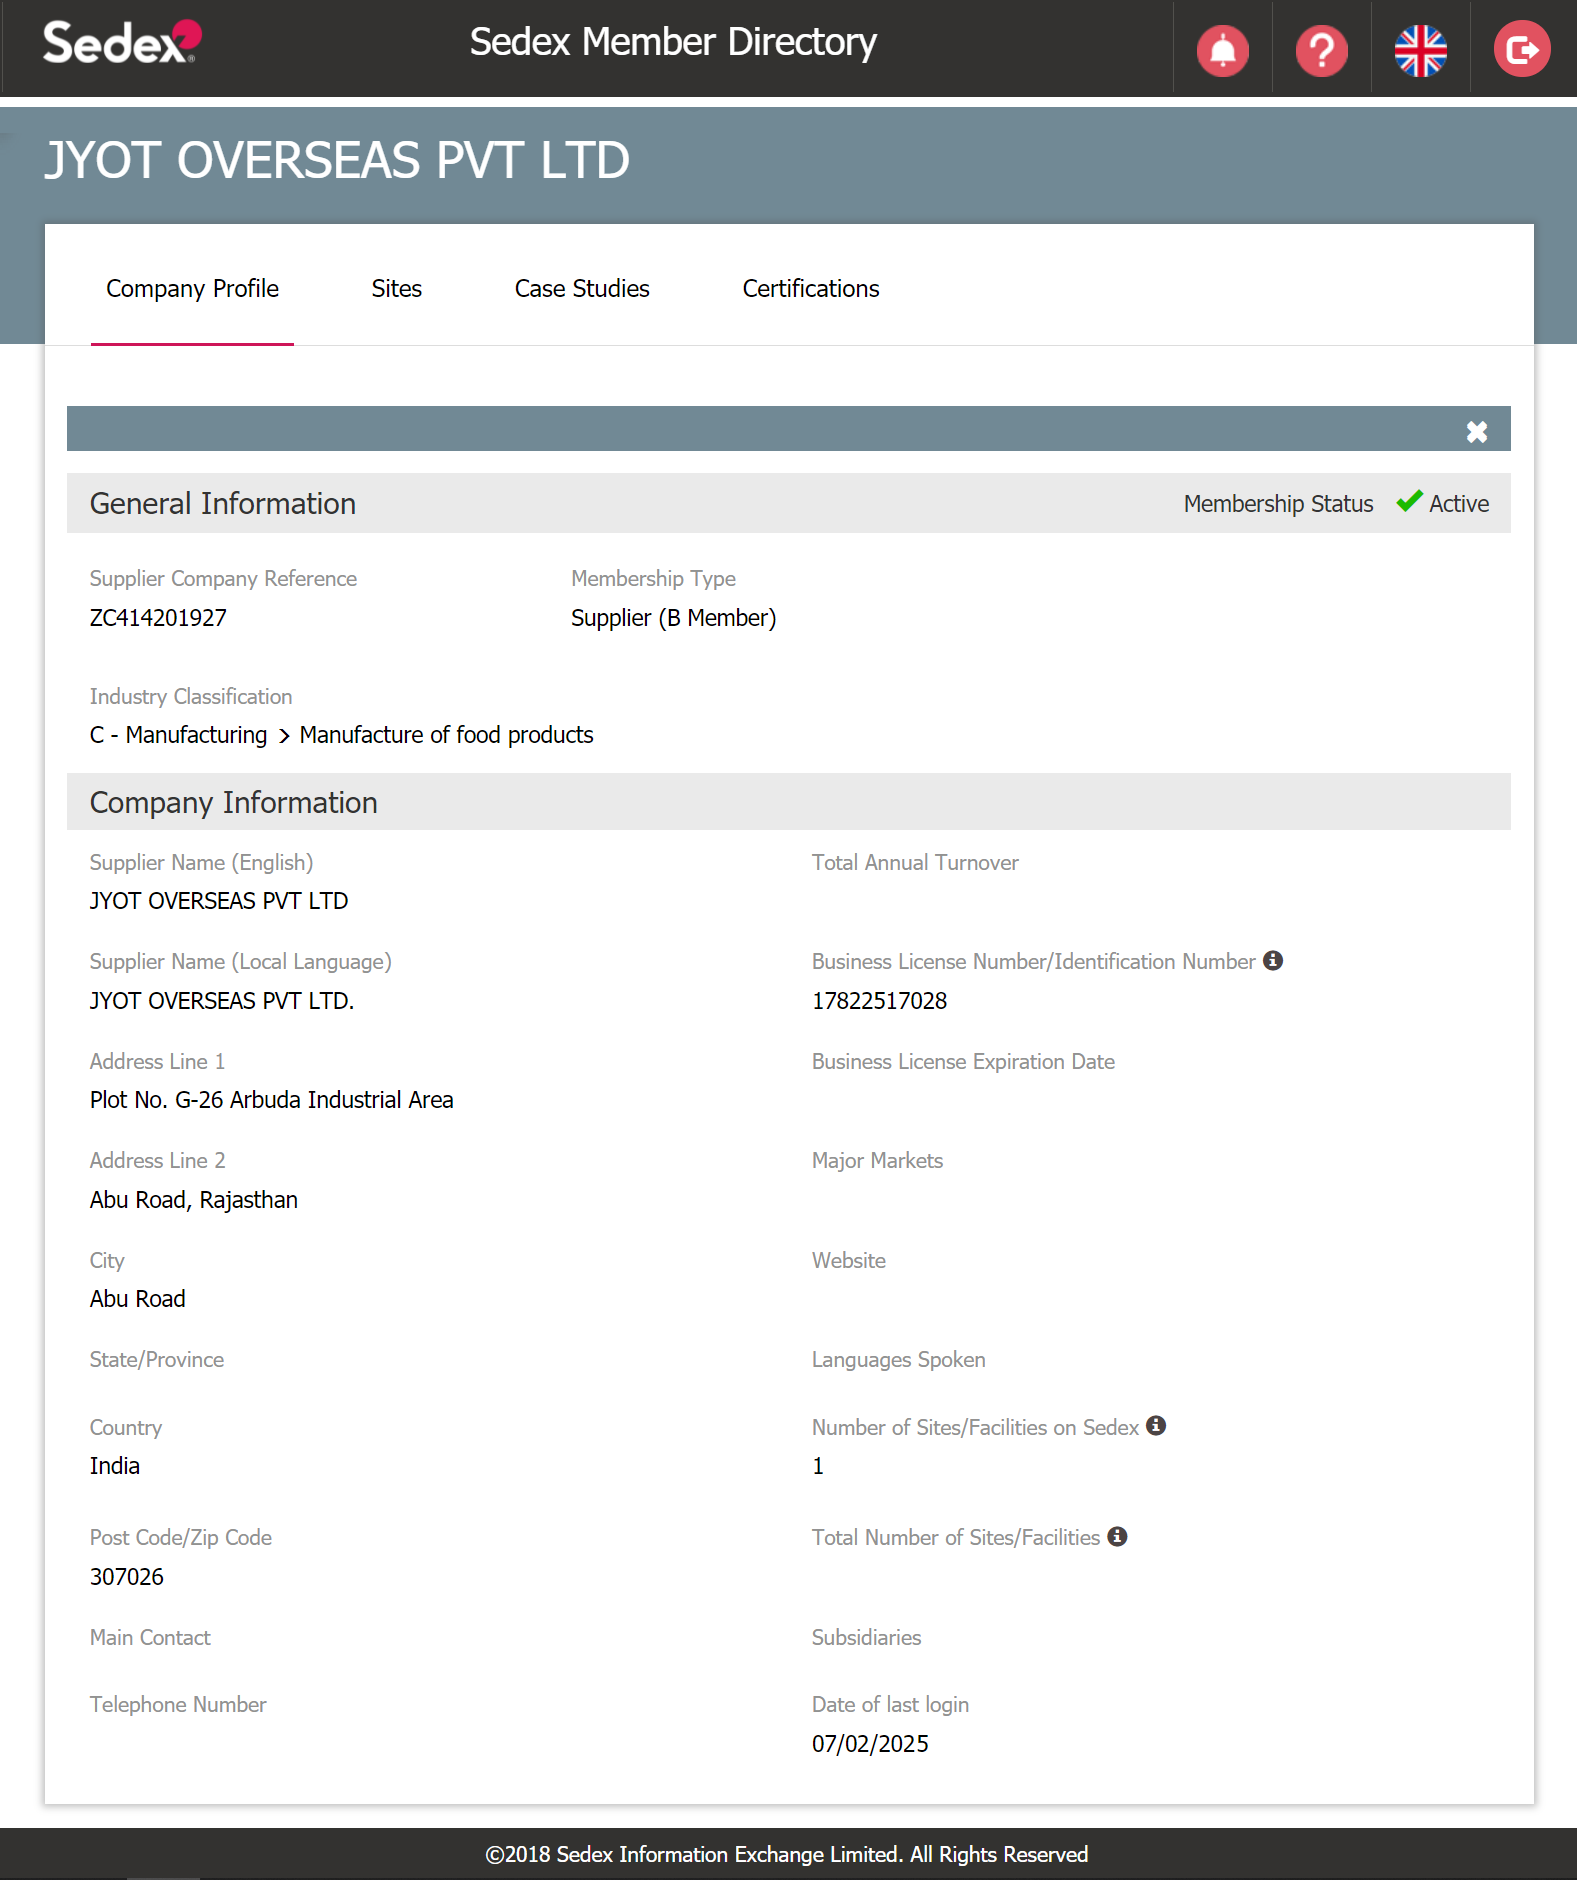Open the Case Studies tab
The width and height of the screenshot is (1577, 1899).
click(581, 289)
